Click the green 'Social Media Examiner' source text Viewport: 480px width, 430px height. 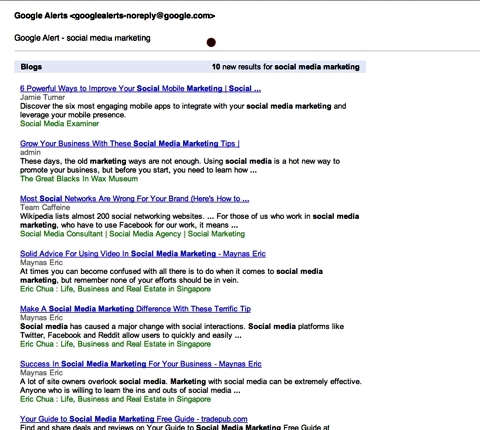coord(59,124)
